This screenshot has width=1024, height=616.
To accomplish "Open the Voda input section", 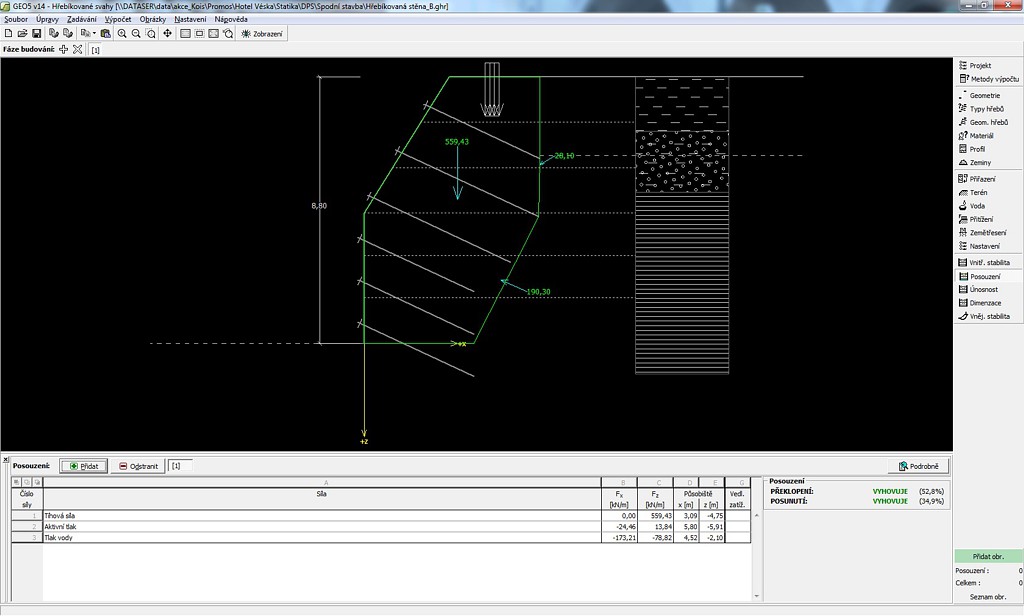I will (977, 206).
